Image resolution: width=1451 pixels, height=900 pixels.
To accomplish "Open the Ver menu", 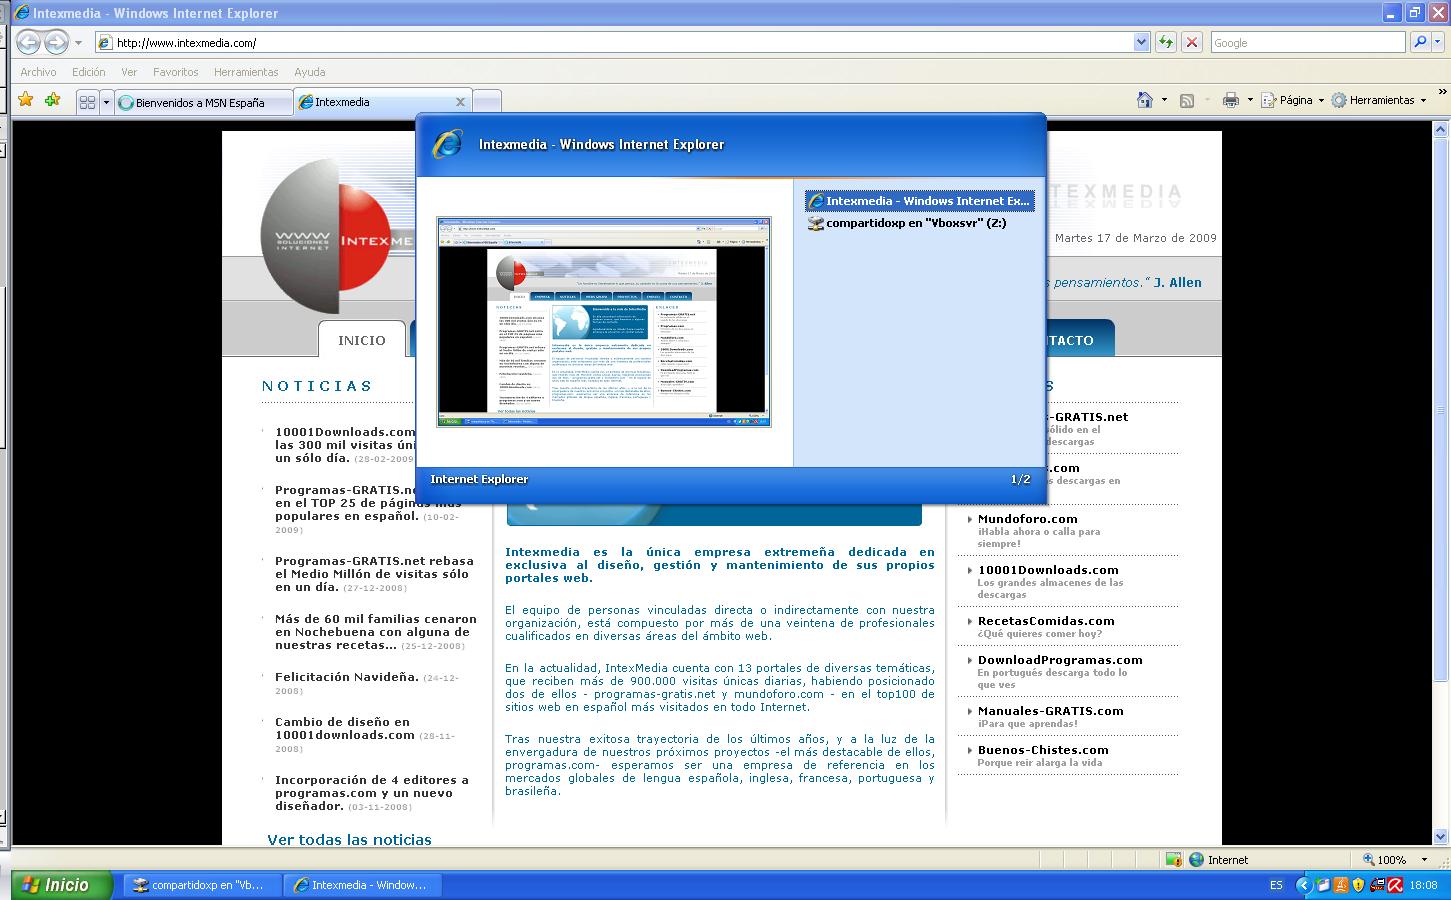I will tap(129, 72).
